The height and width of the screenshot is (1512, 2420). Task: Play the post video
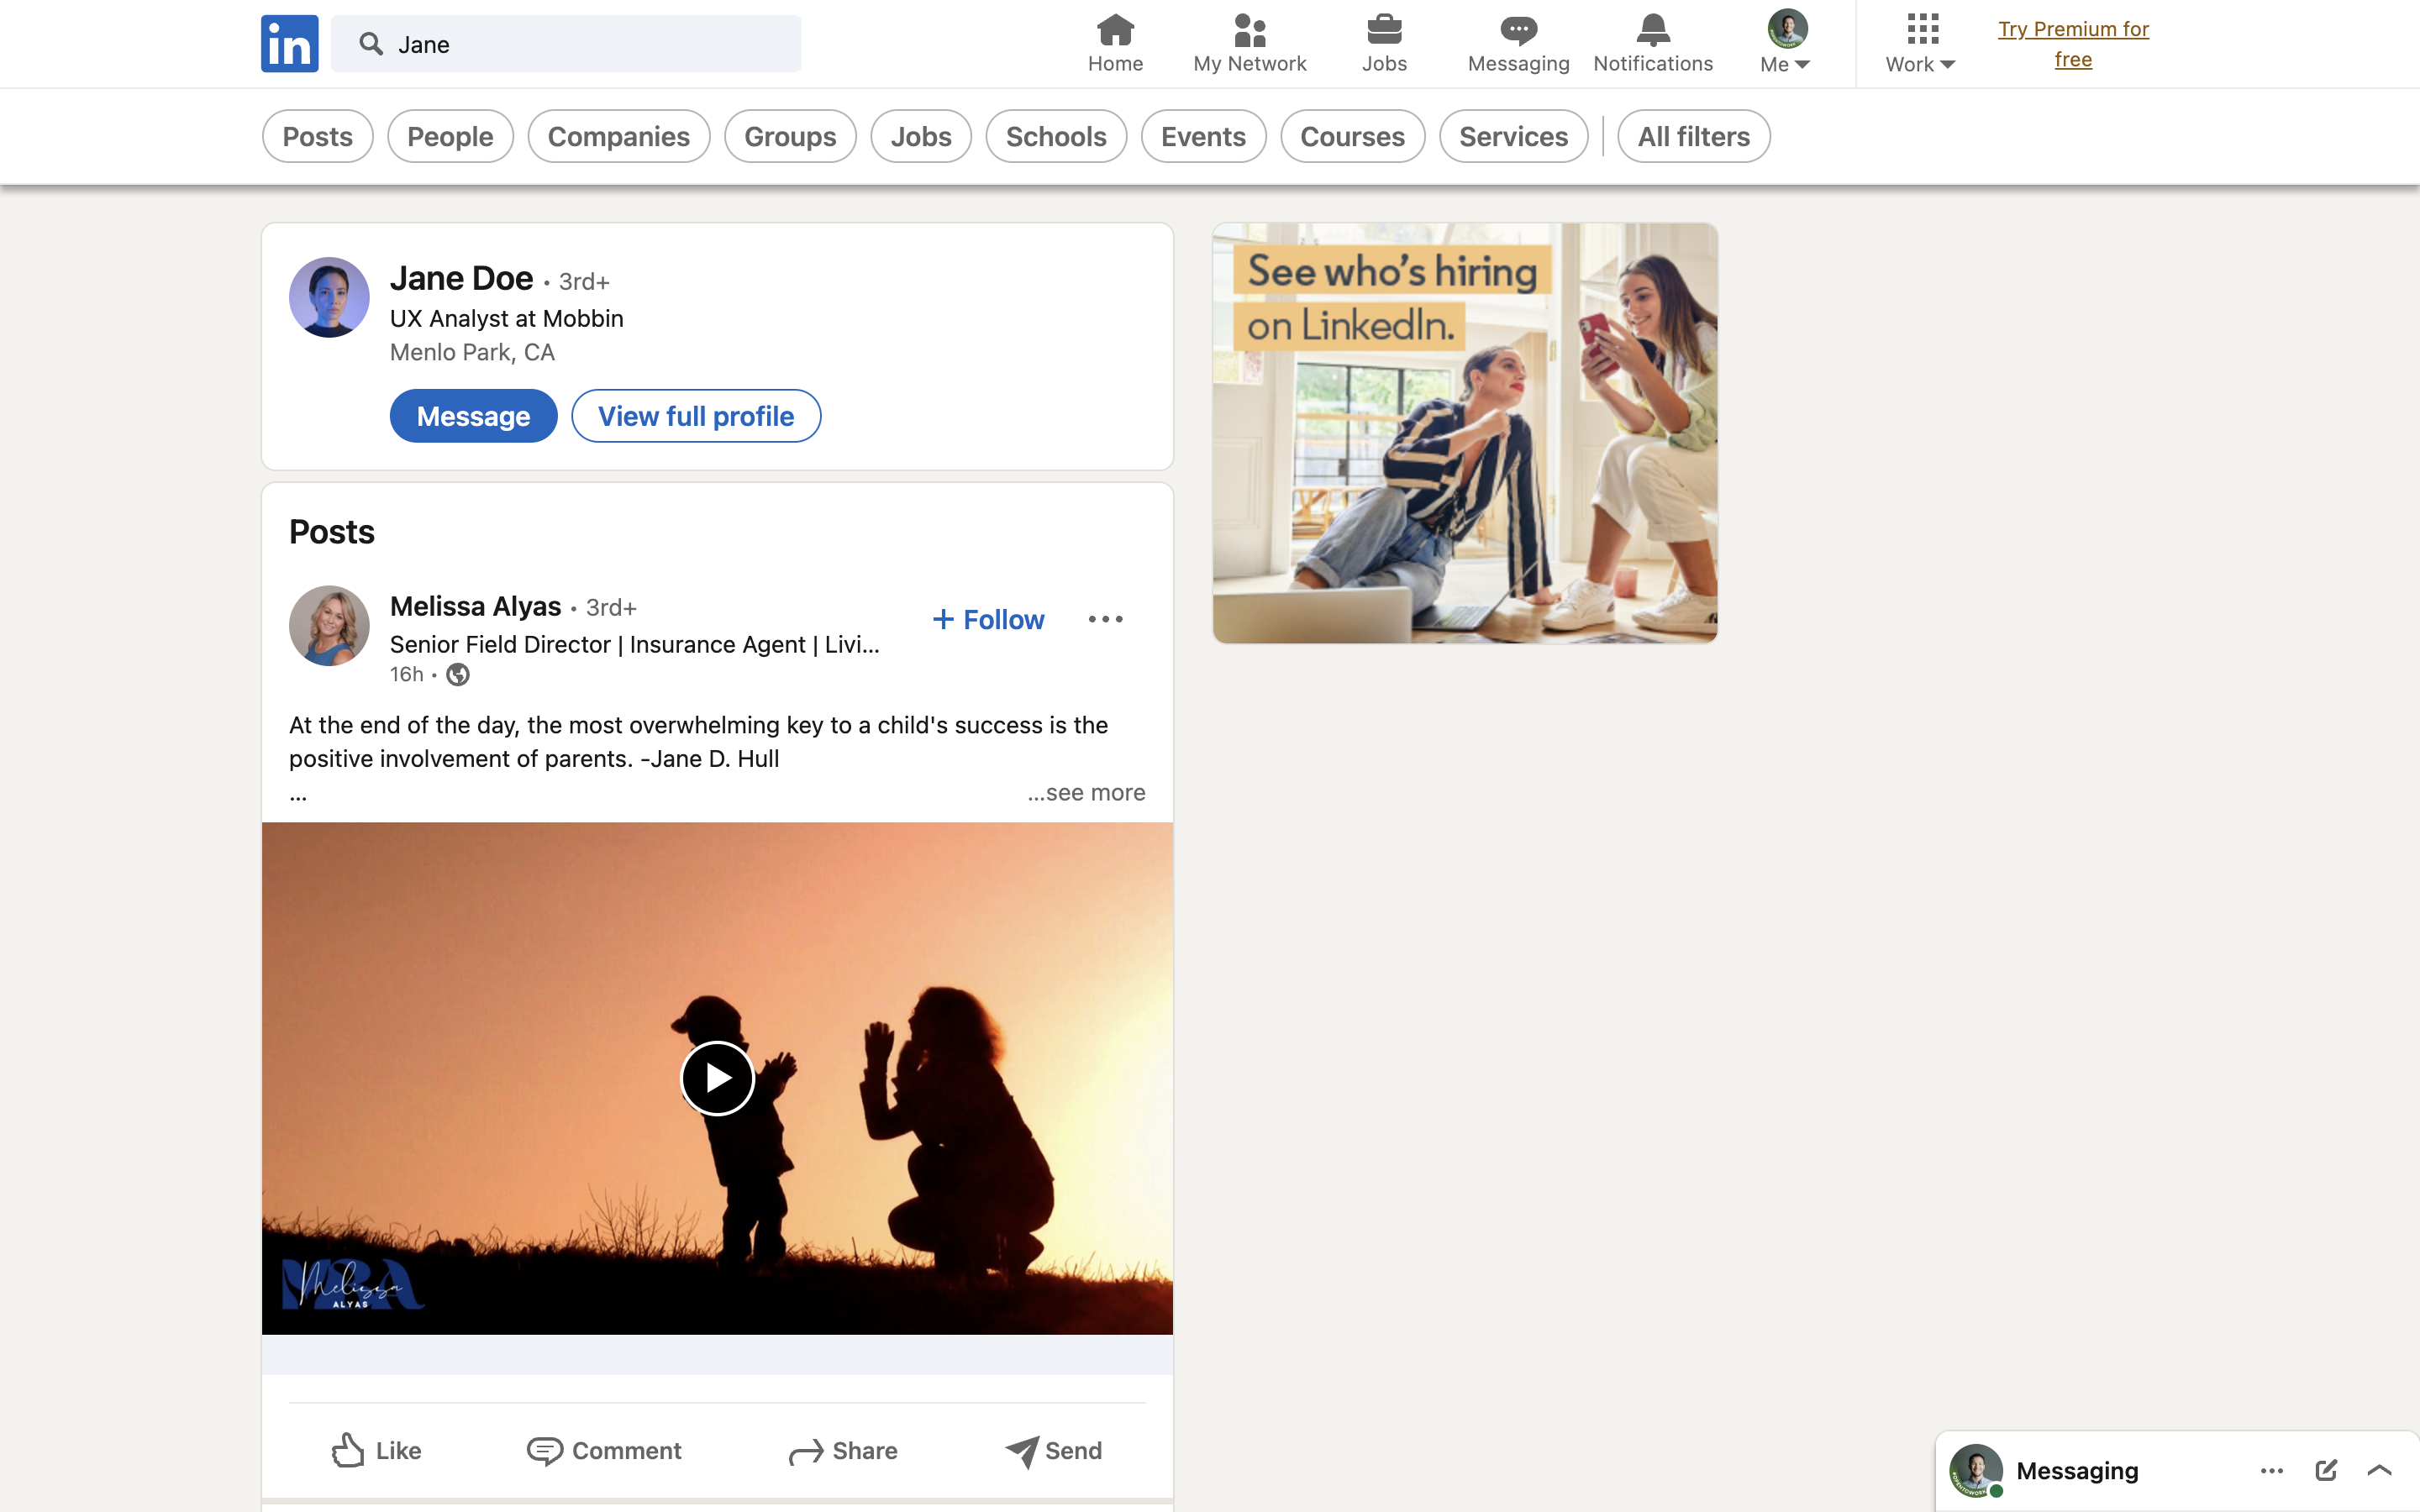[x=717, y=1078]
